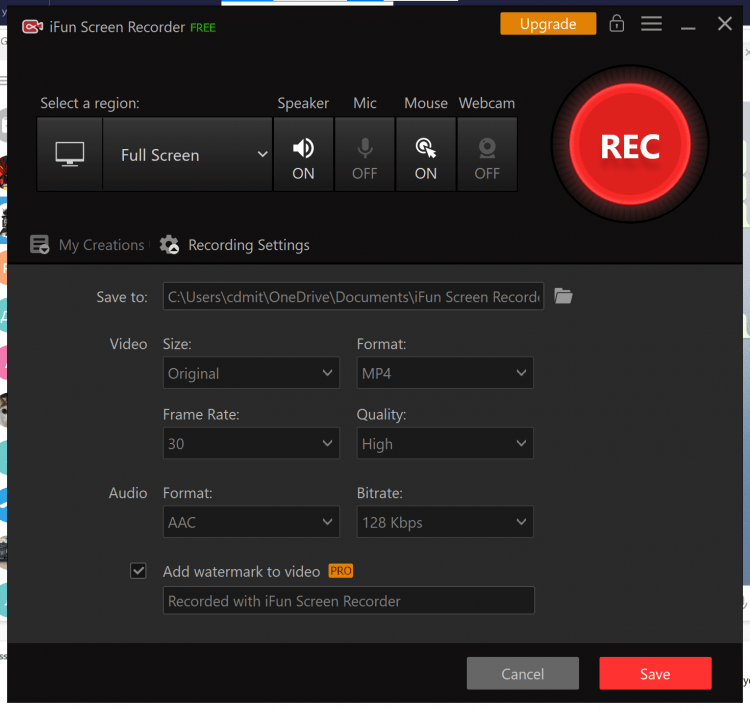Switch to Recording Settings tab
Screen dimensions: 750x710
point(234,245)
